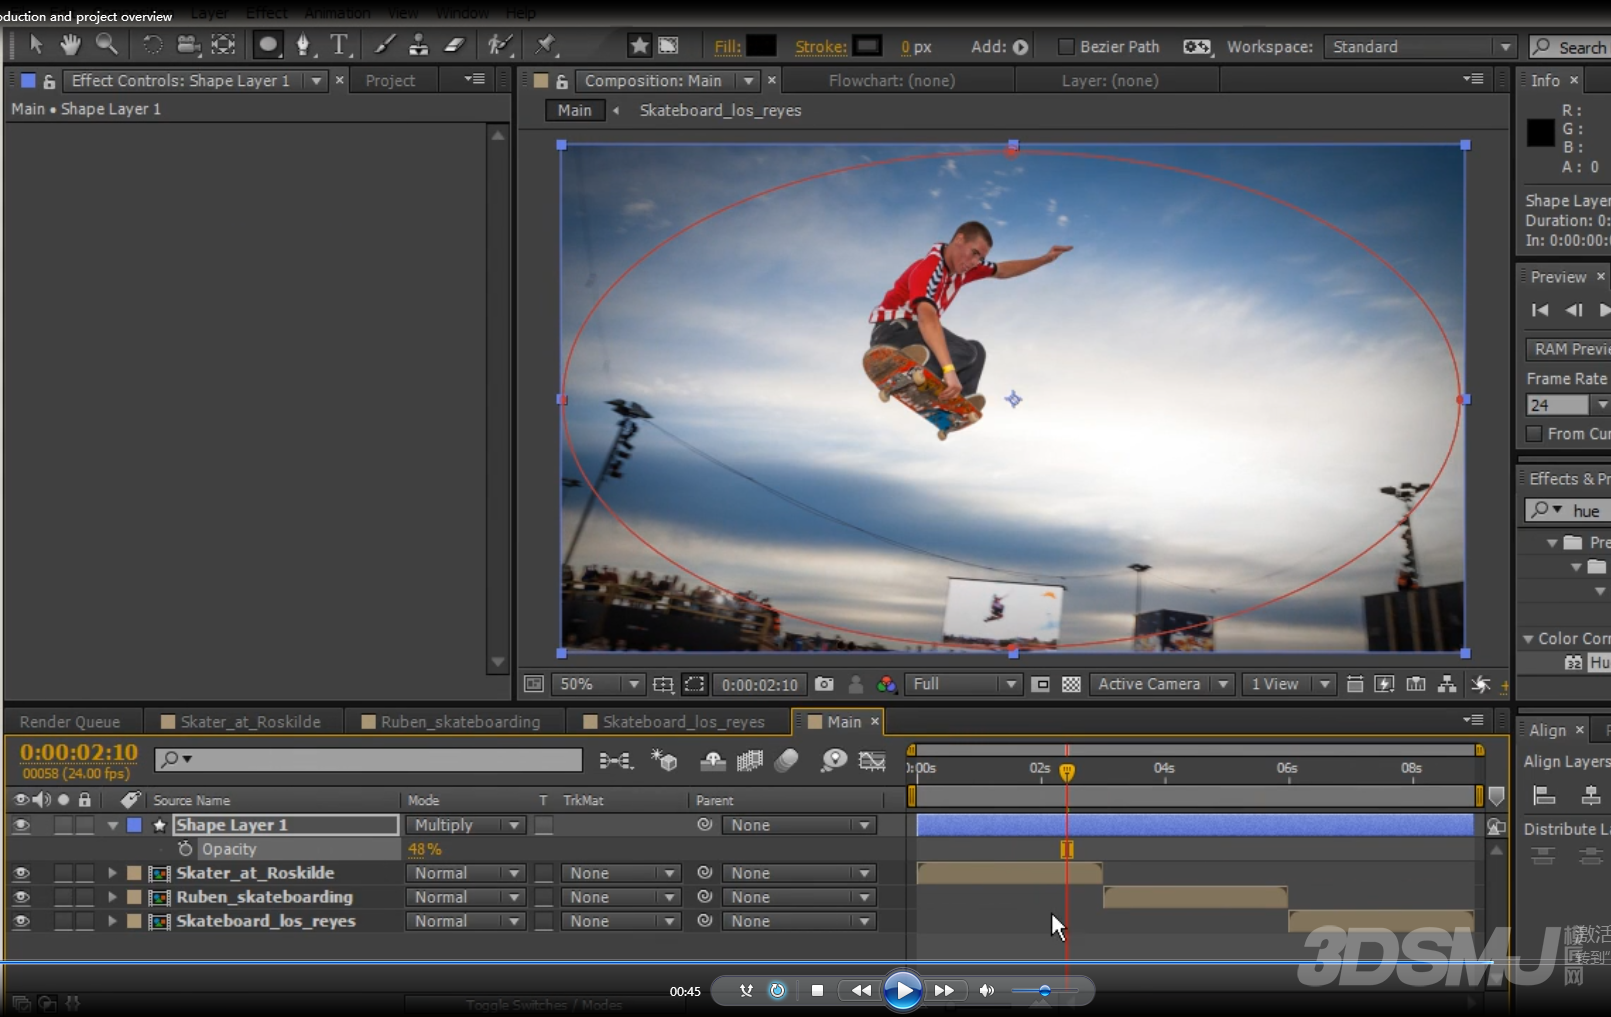The image size is (1611, 1017).
Task: Click the Stroke color swatch
Action: click(x=867, y=46)
